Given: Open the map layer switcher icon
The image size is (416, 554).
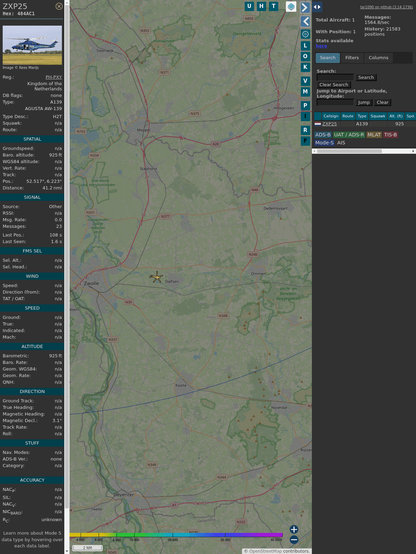Looking at the screenshot, I should (291, 6).
